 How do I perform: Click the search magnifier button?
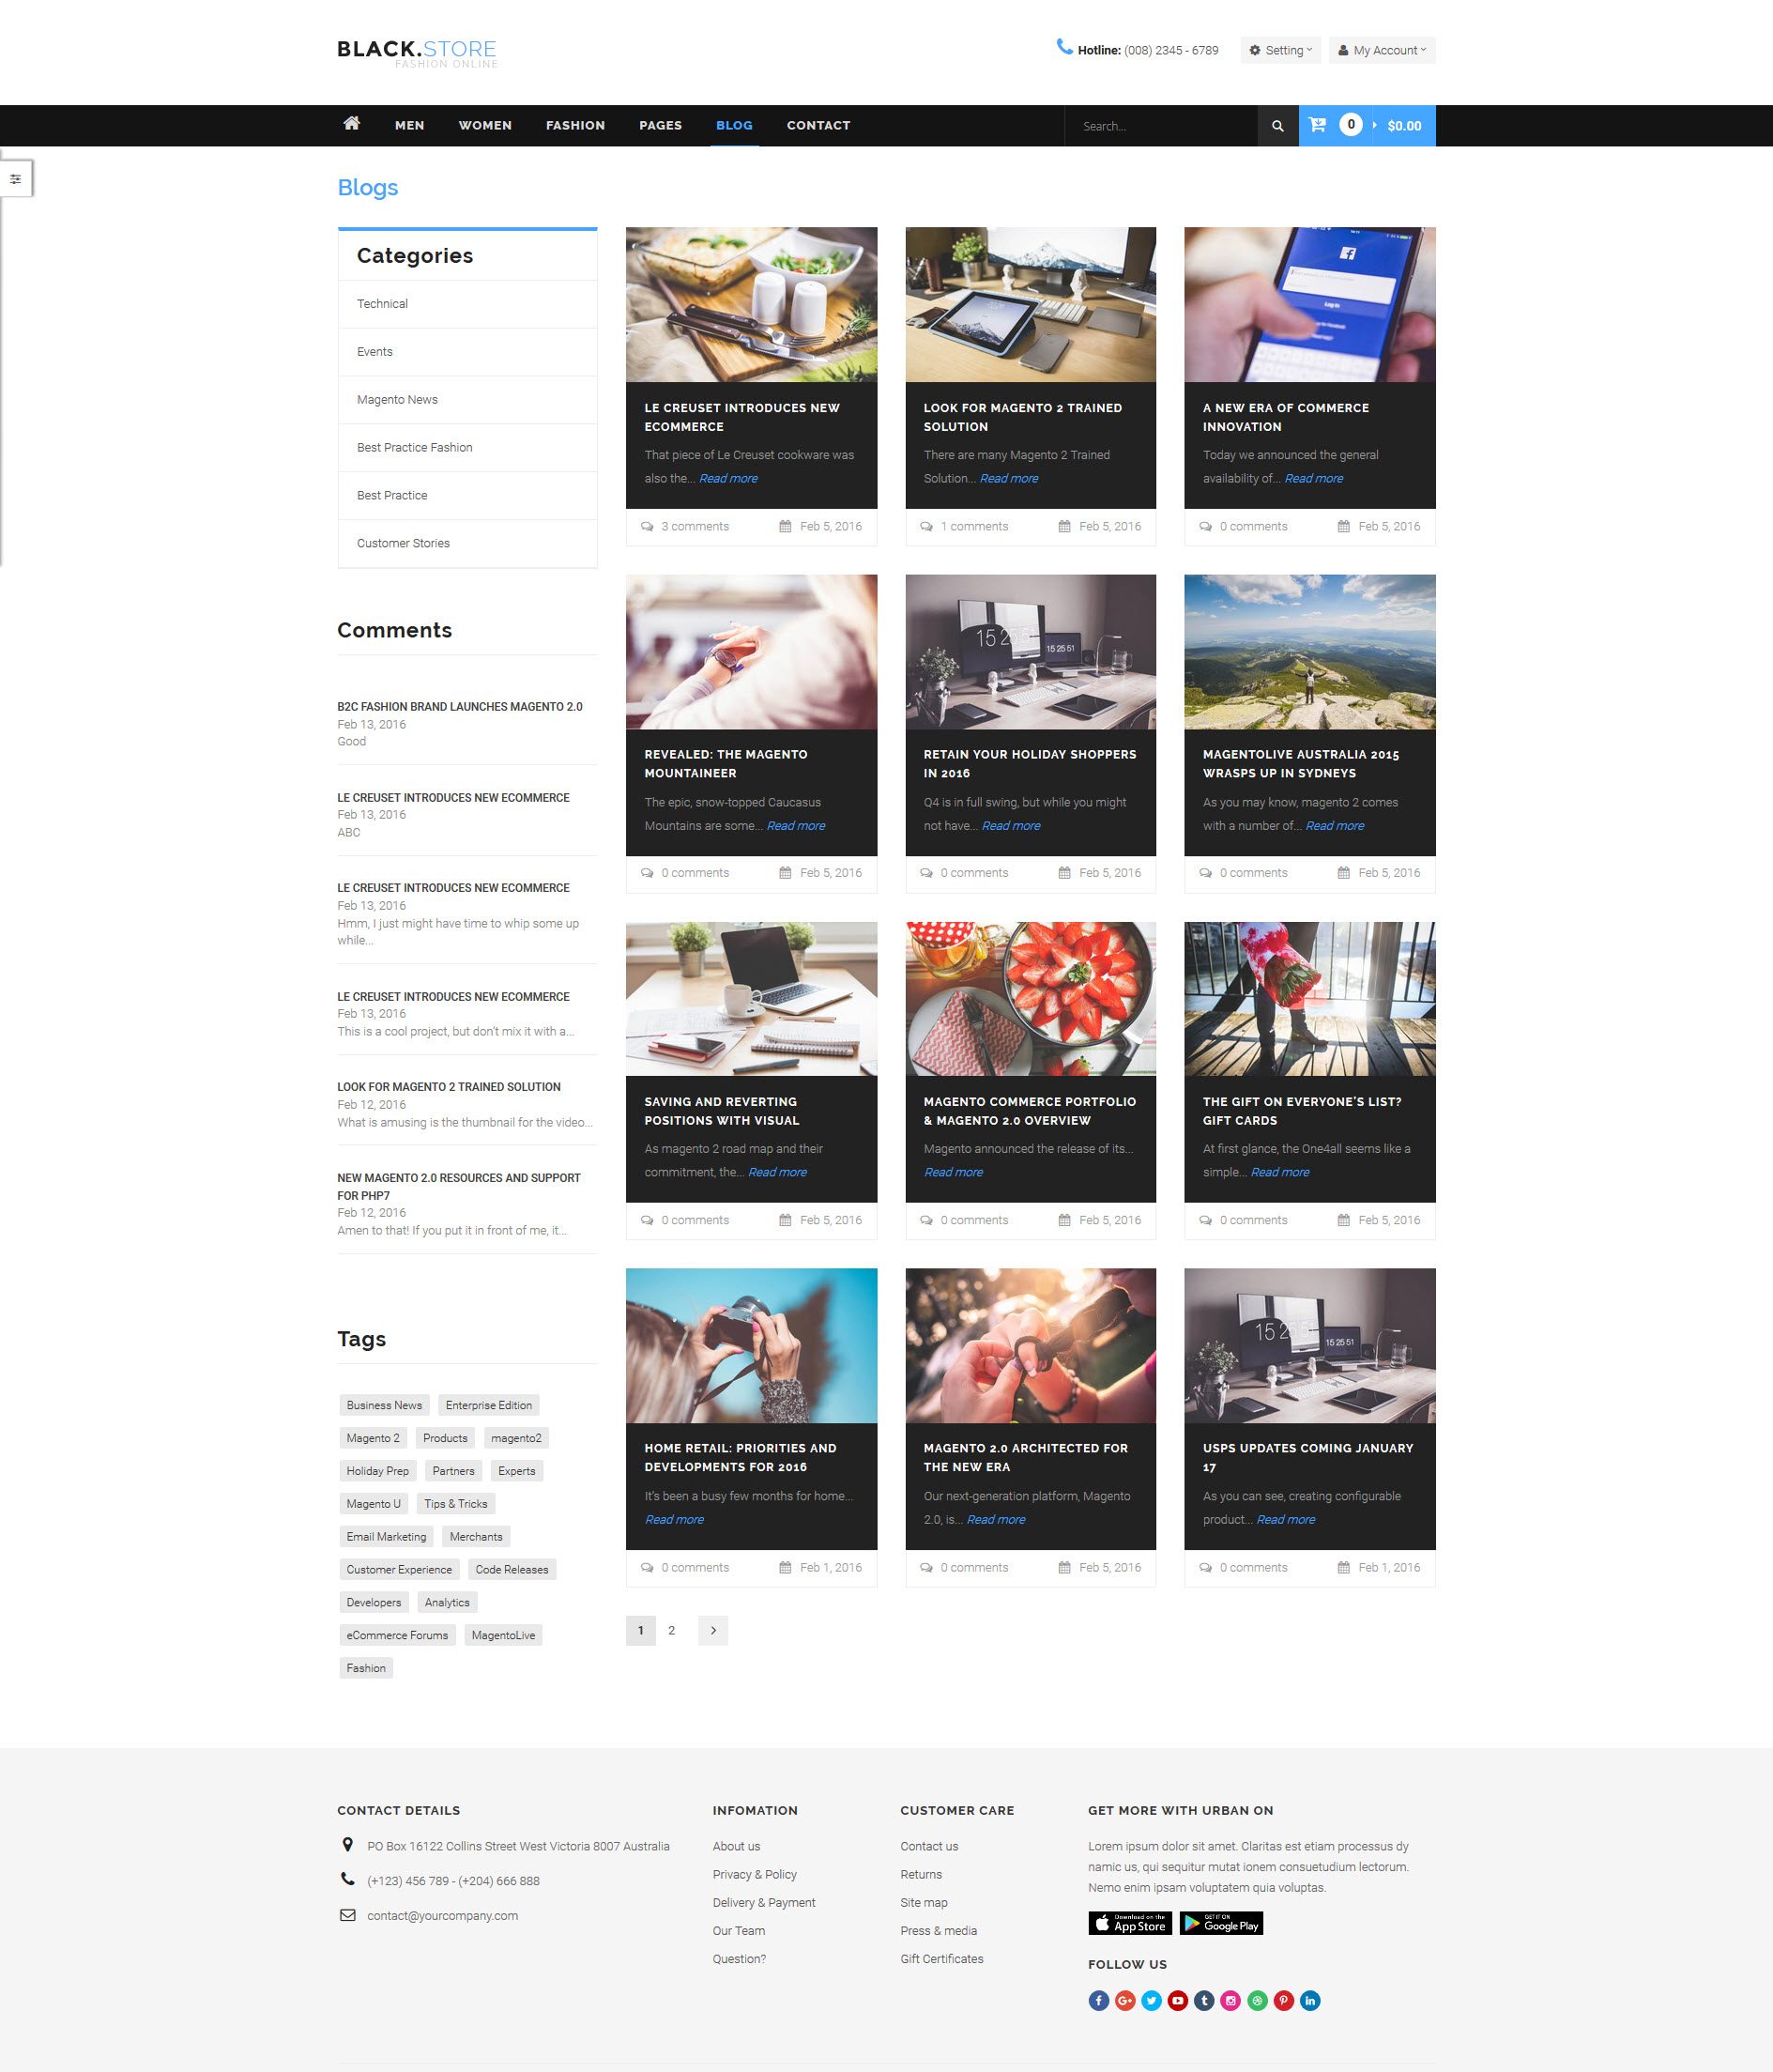(x=1277, y=126)
